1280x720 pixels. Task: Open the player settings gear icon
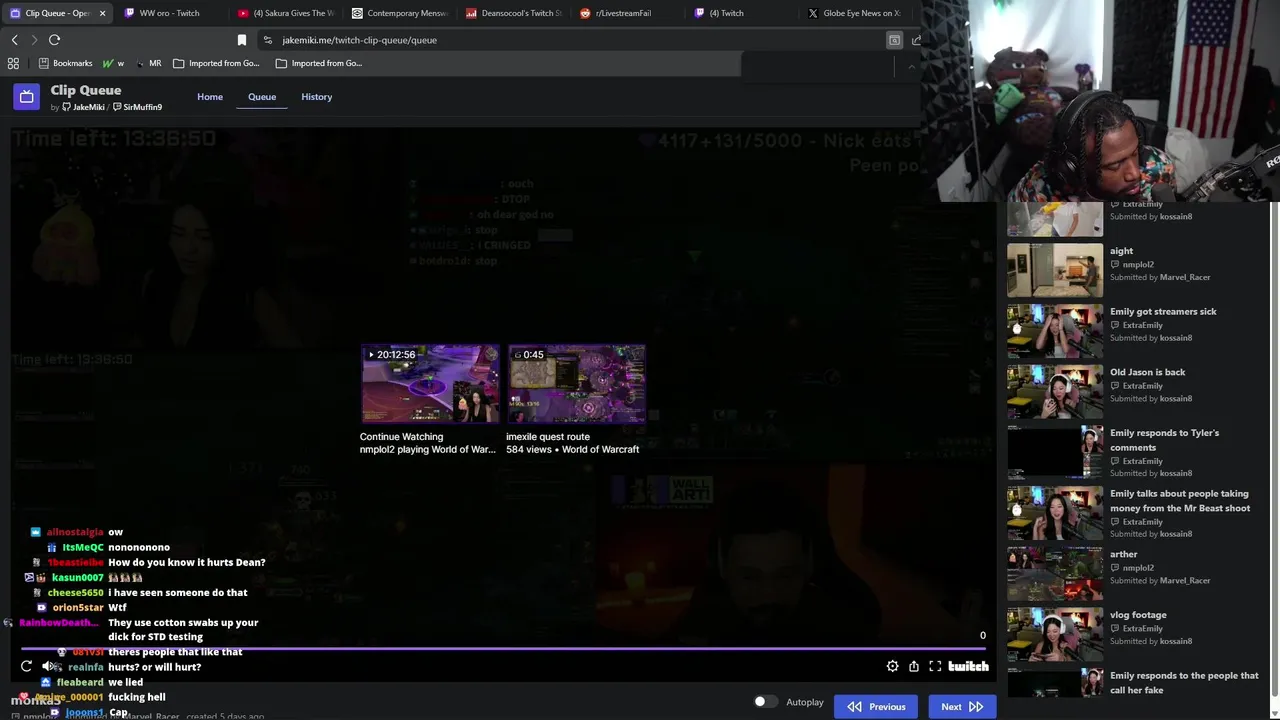tap(893, 666)
